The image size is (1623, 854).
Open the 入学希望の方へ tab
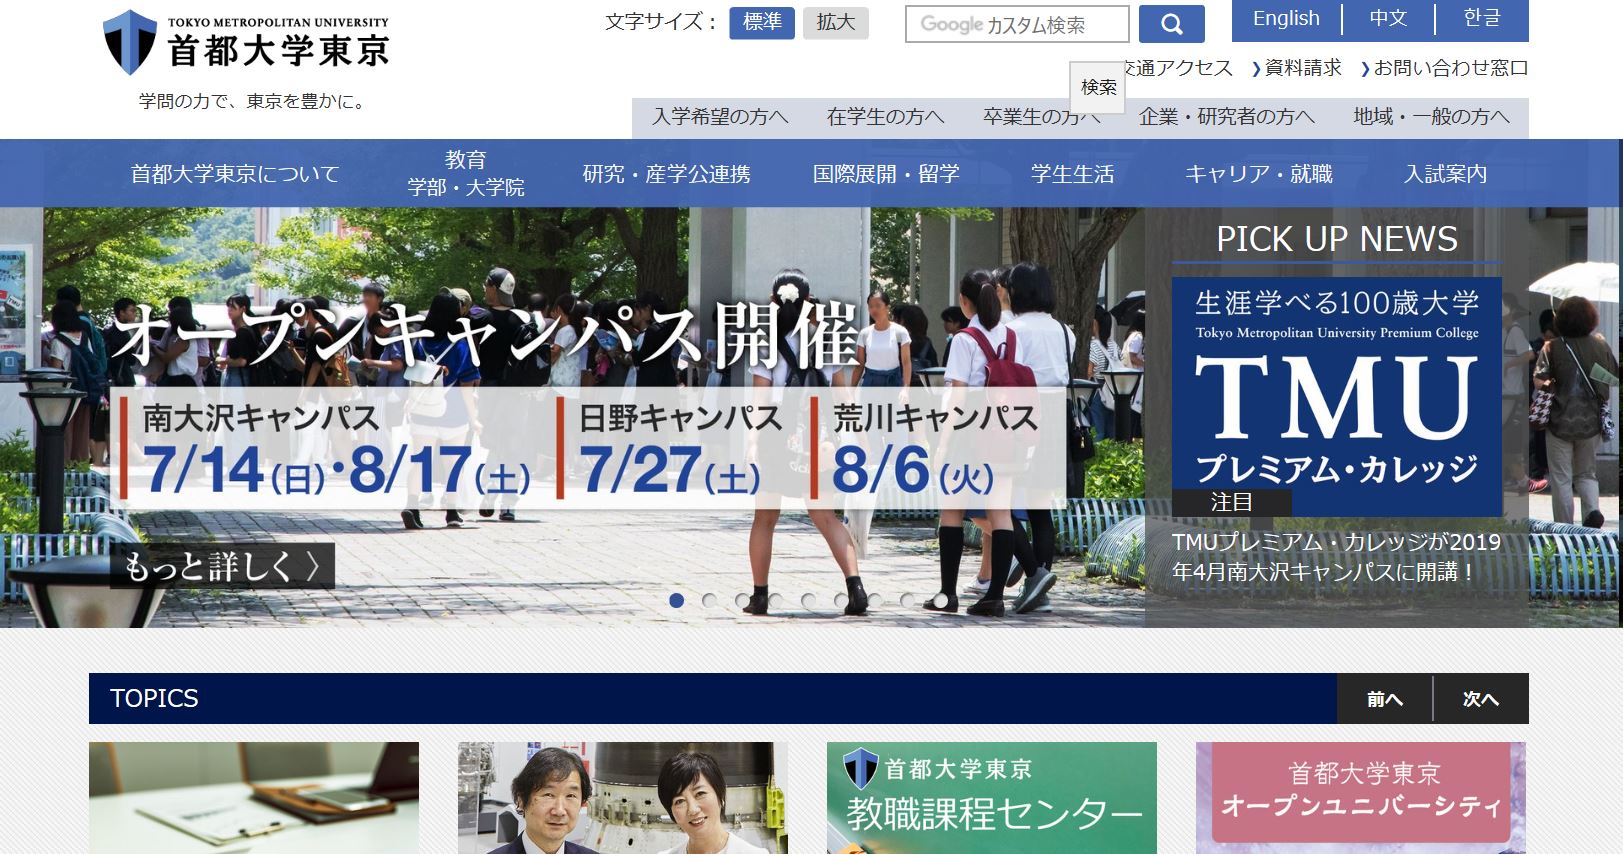pyautogui.click(x=720, y=117)
